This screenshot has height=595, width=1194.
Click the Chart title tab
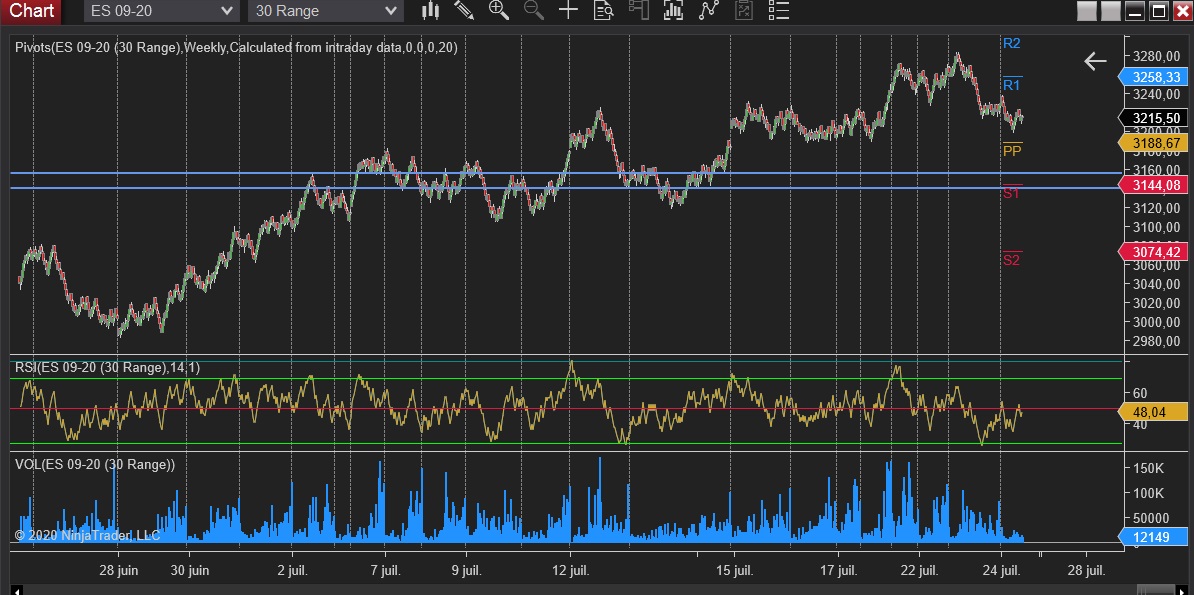pos(31,11)
